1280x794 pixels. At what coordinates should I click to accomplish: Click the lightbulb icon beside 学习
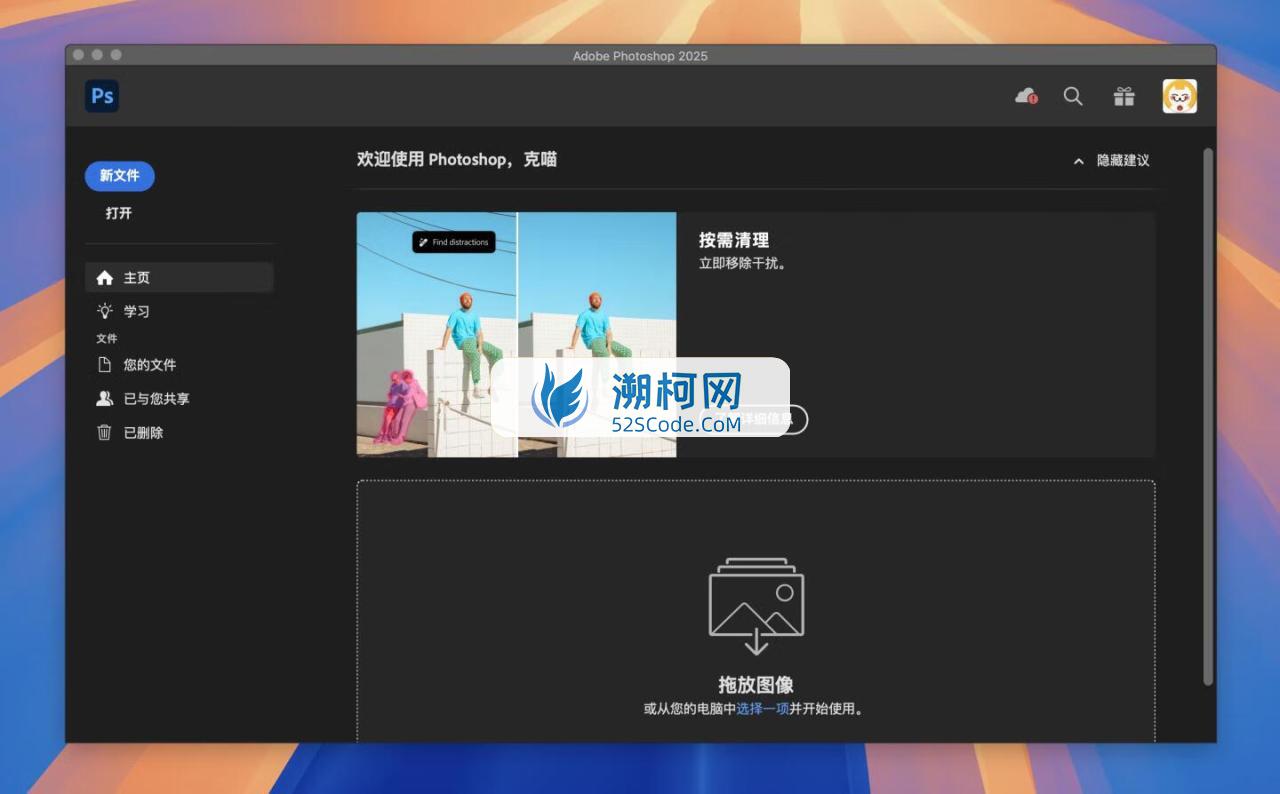104,311
